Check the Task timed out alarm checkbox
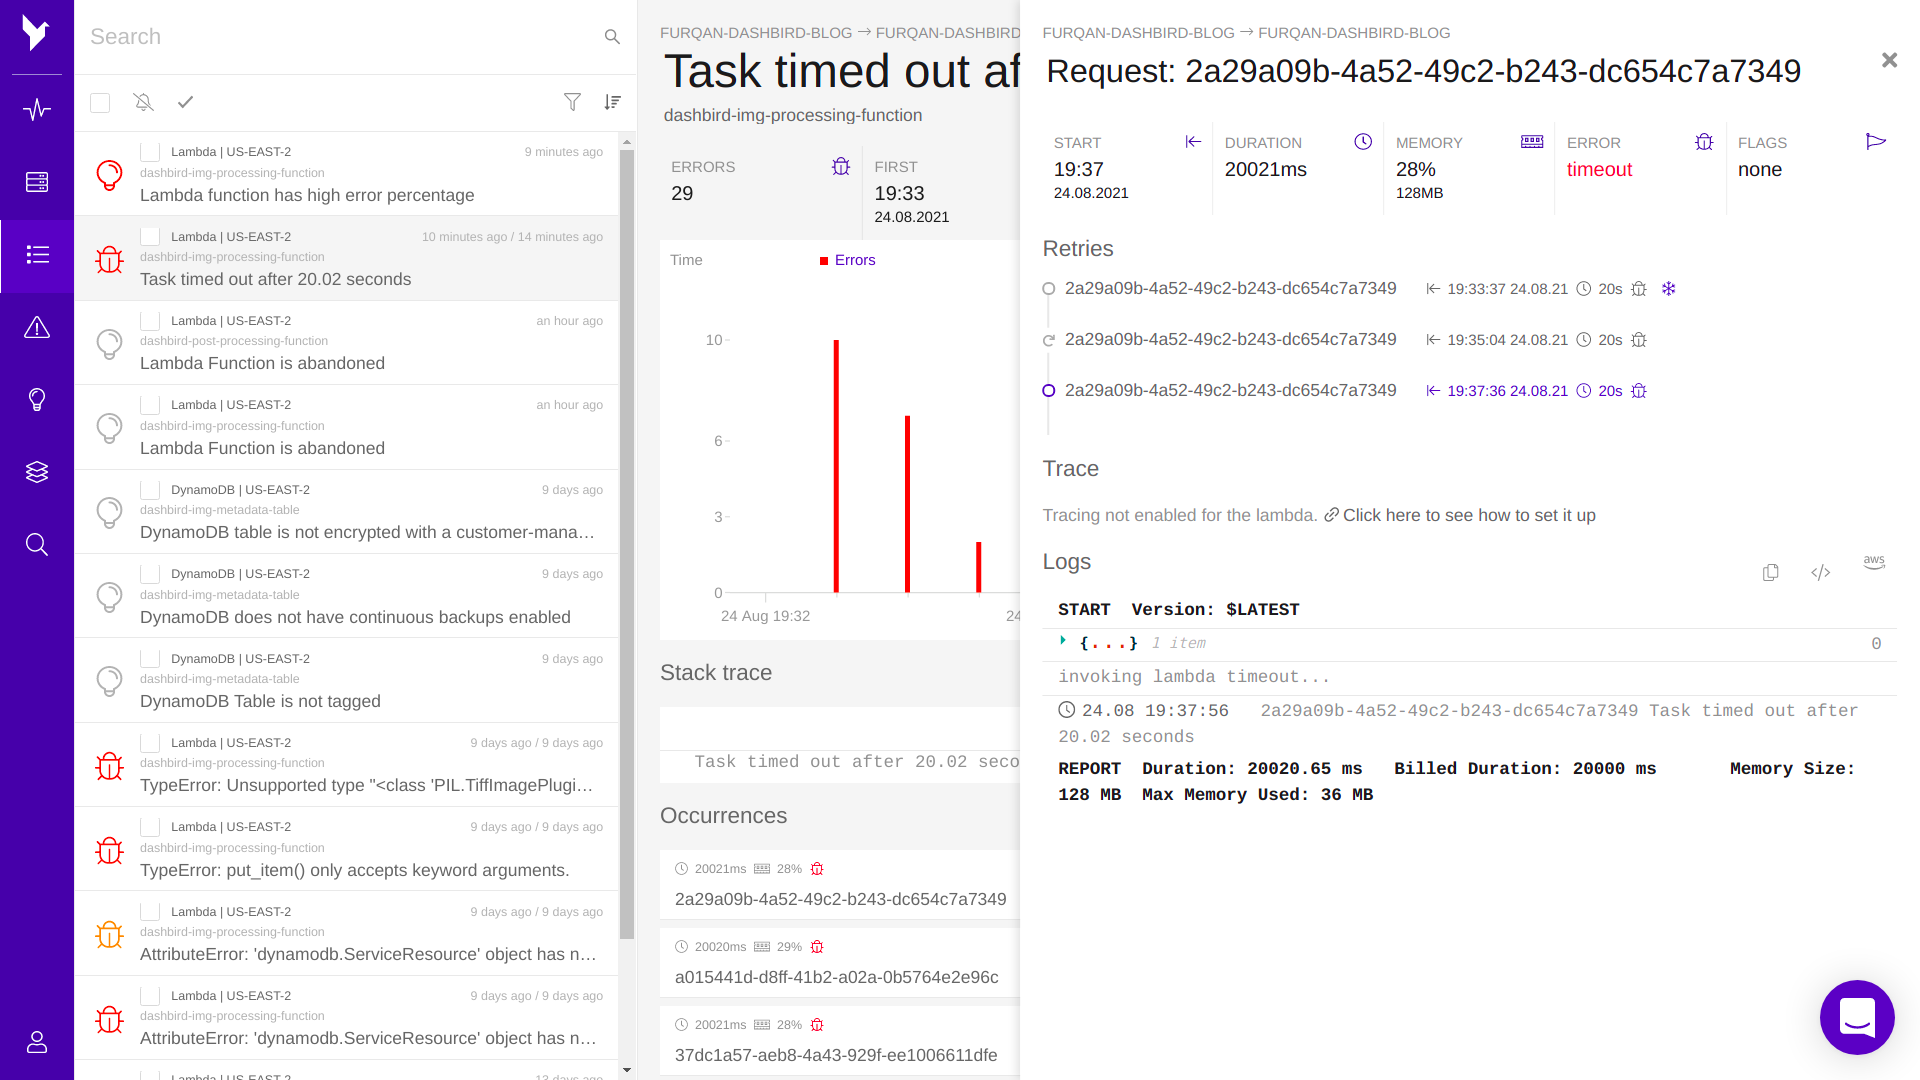This screenshot has width=1920, height=1080. pyautogui.click(x=150, y=236)
